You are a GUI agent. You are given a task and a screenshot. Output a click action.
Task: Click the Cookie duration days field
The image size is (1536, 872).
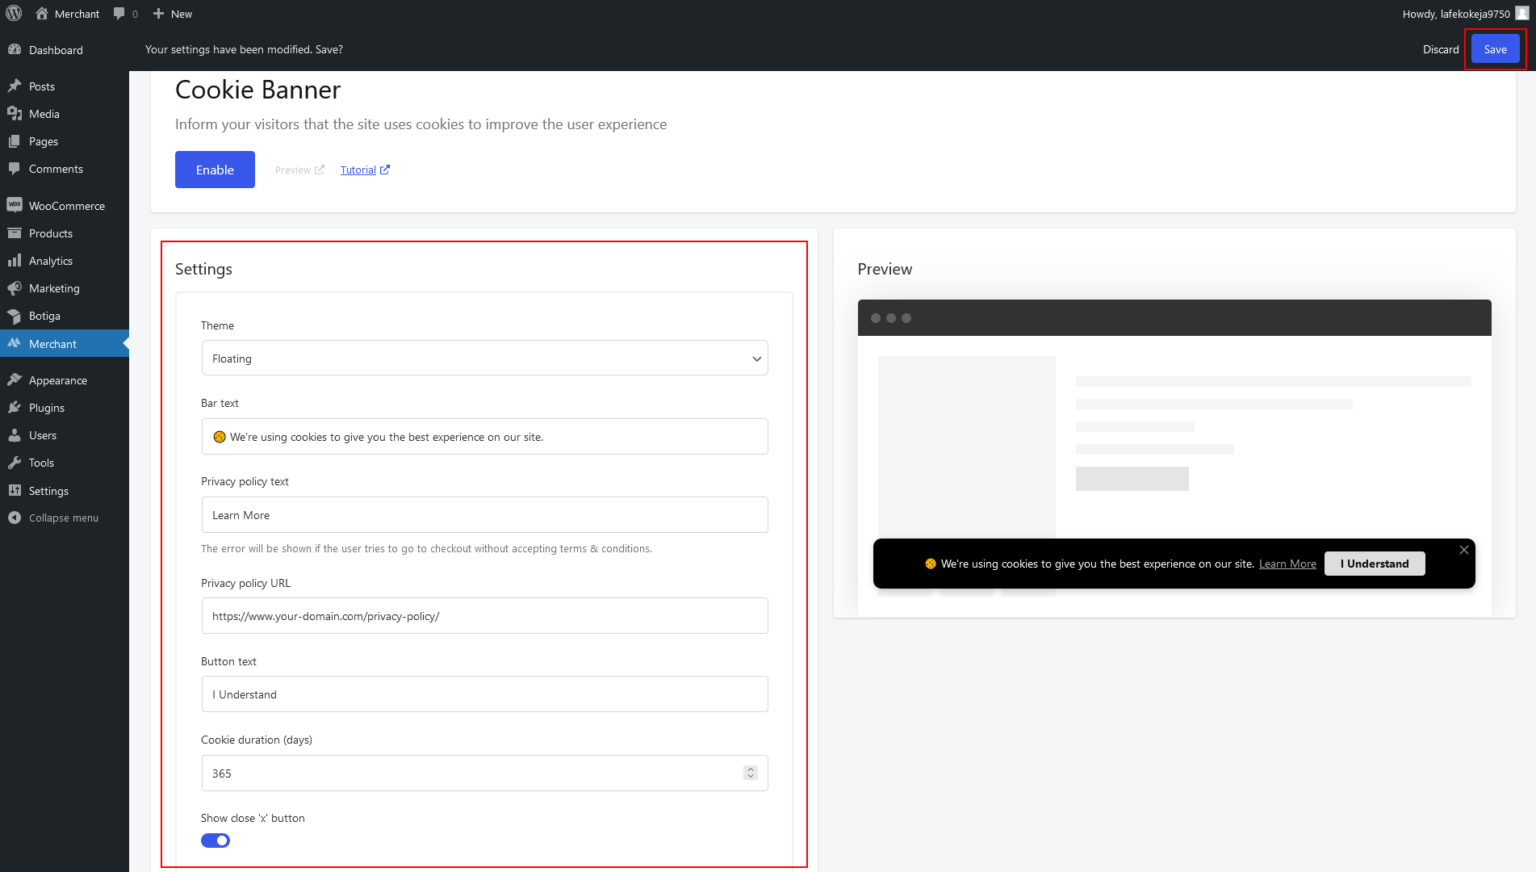coord(484,773)
